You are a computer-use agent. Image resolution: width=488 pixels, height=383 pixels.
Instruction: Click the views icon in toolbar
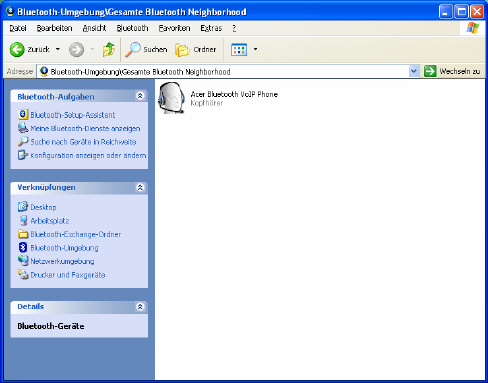click(x=239, y=50)
